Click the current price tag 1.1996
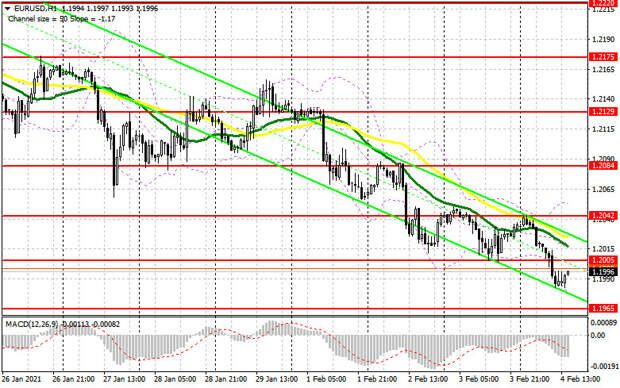 pos(603,271)
